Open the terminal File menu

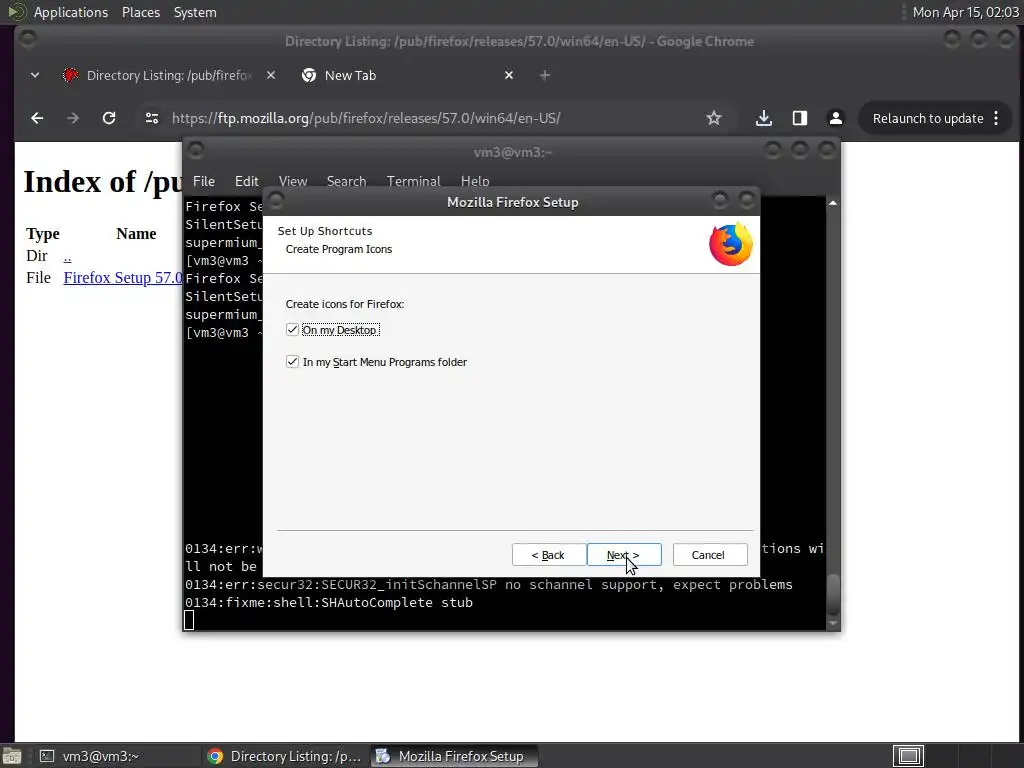coord(204,181)
